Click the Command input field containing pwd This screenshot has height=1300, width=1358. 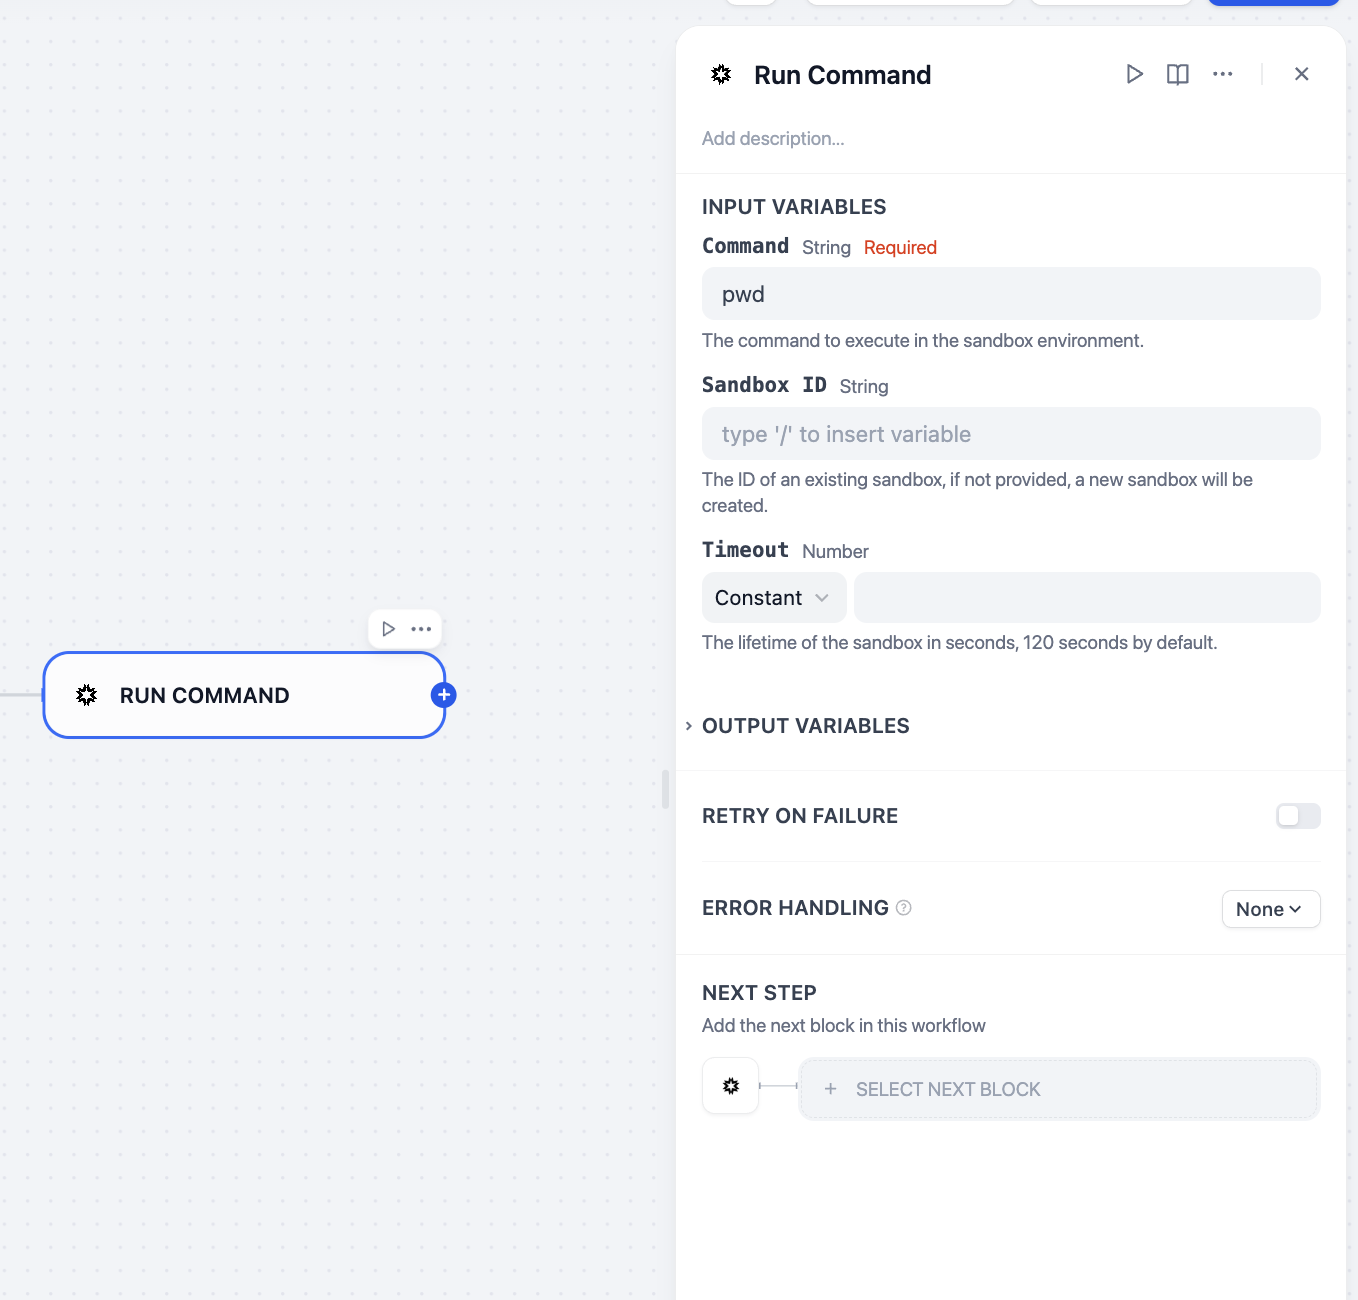(x=1011, y=294)
